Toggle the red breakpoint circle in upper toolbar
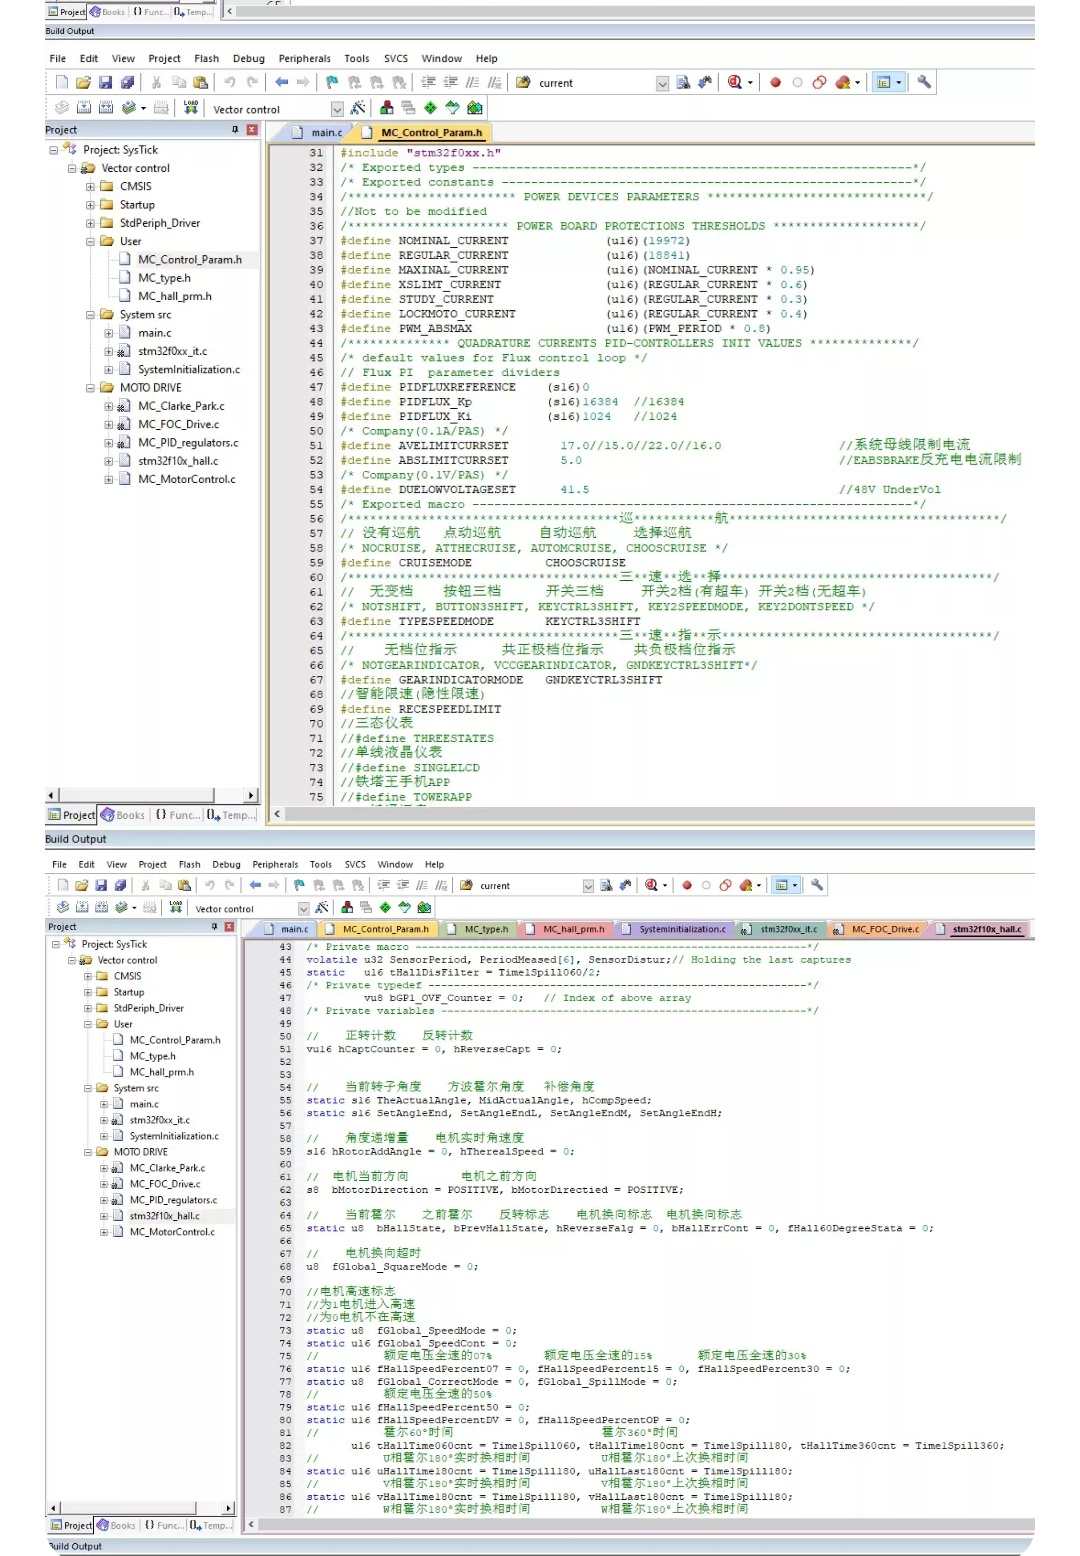Viewport: 1080px width, 1556px height. click(x=775, y=83)
